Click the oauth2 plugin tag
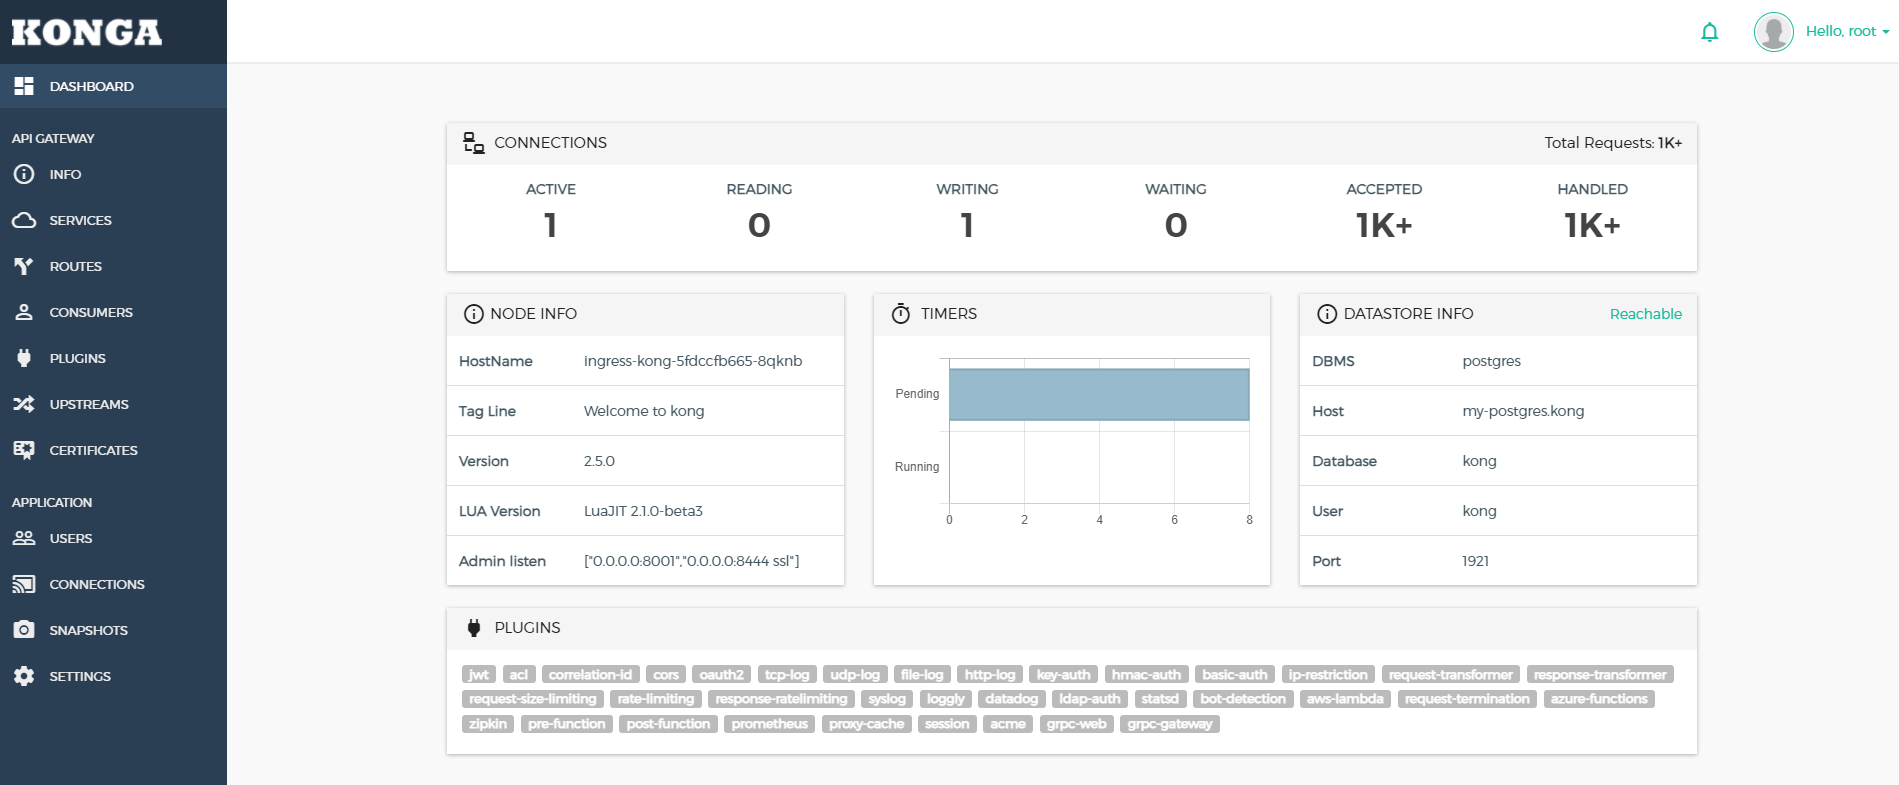 tap(722, 675)
